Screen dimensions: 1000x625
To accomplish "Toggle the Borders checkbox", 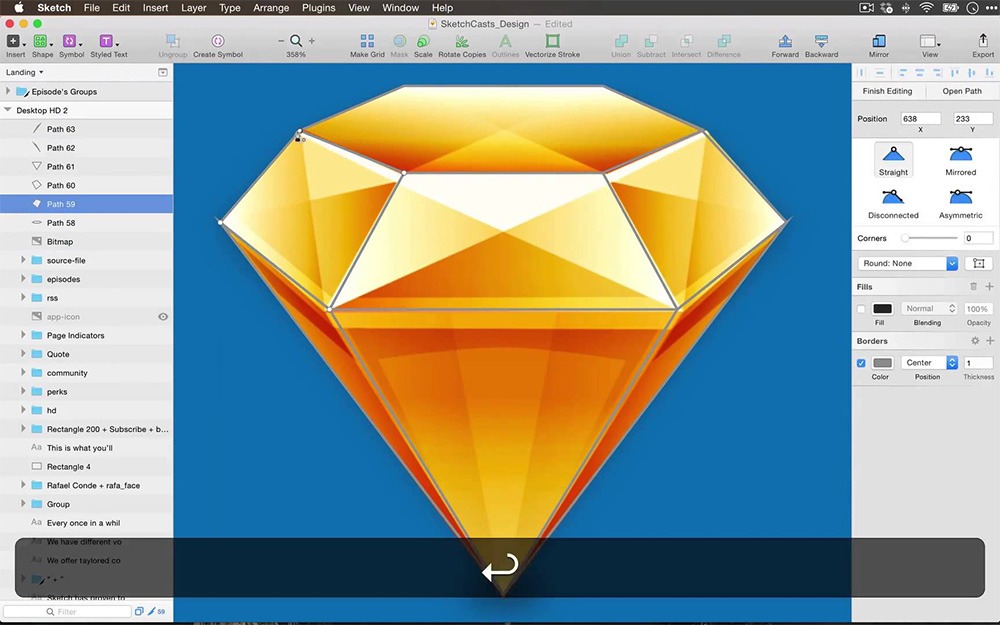I will click(x=861, y=363).
